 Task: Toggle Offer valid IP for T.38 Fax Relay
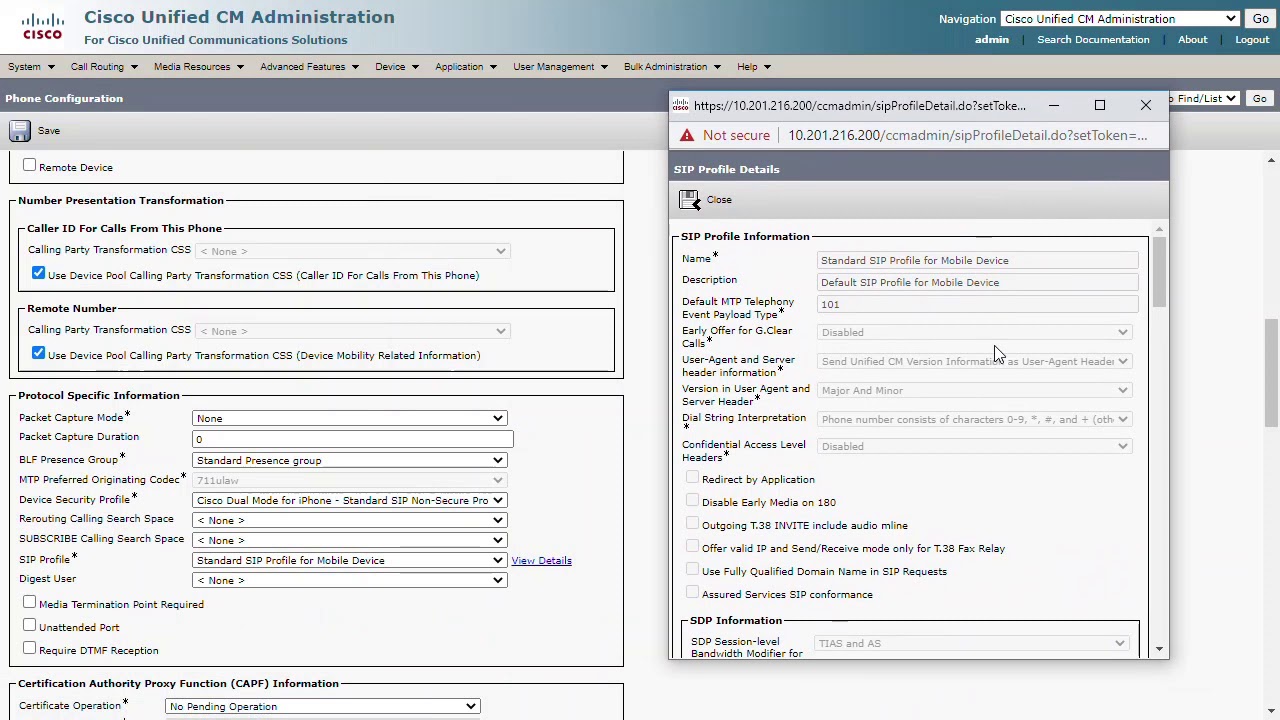[x=692, y=547]
